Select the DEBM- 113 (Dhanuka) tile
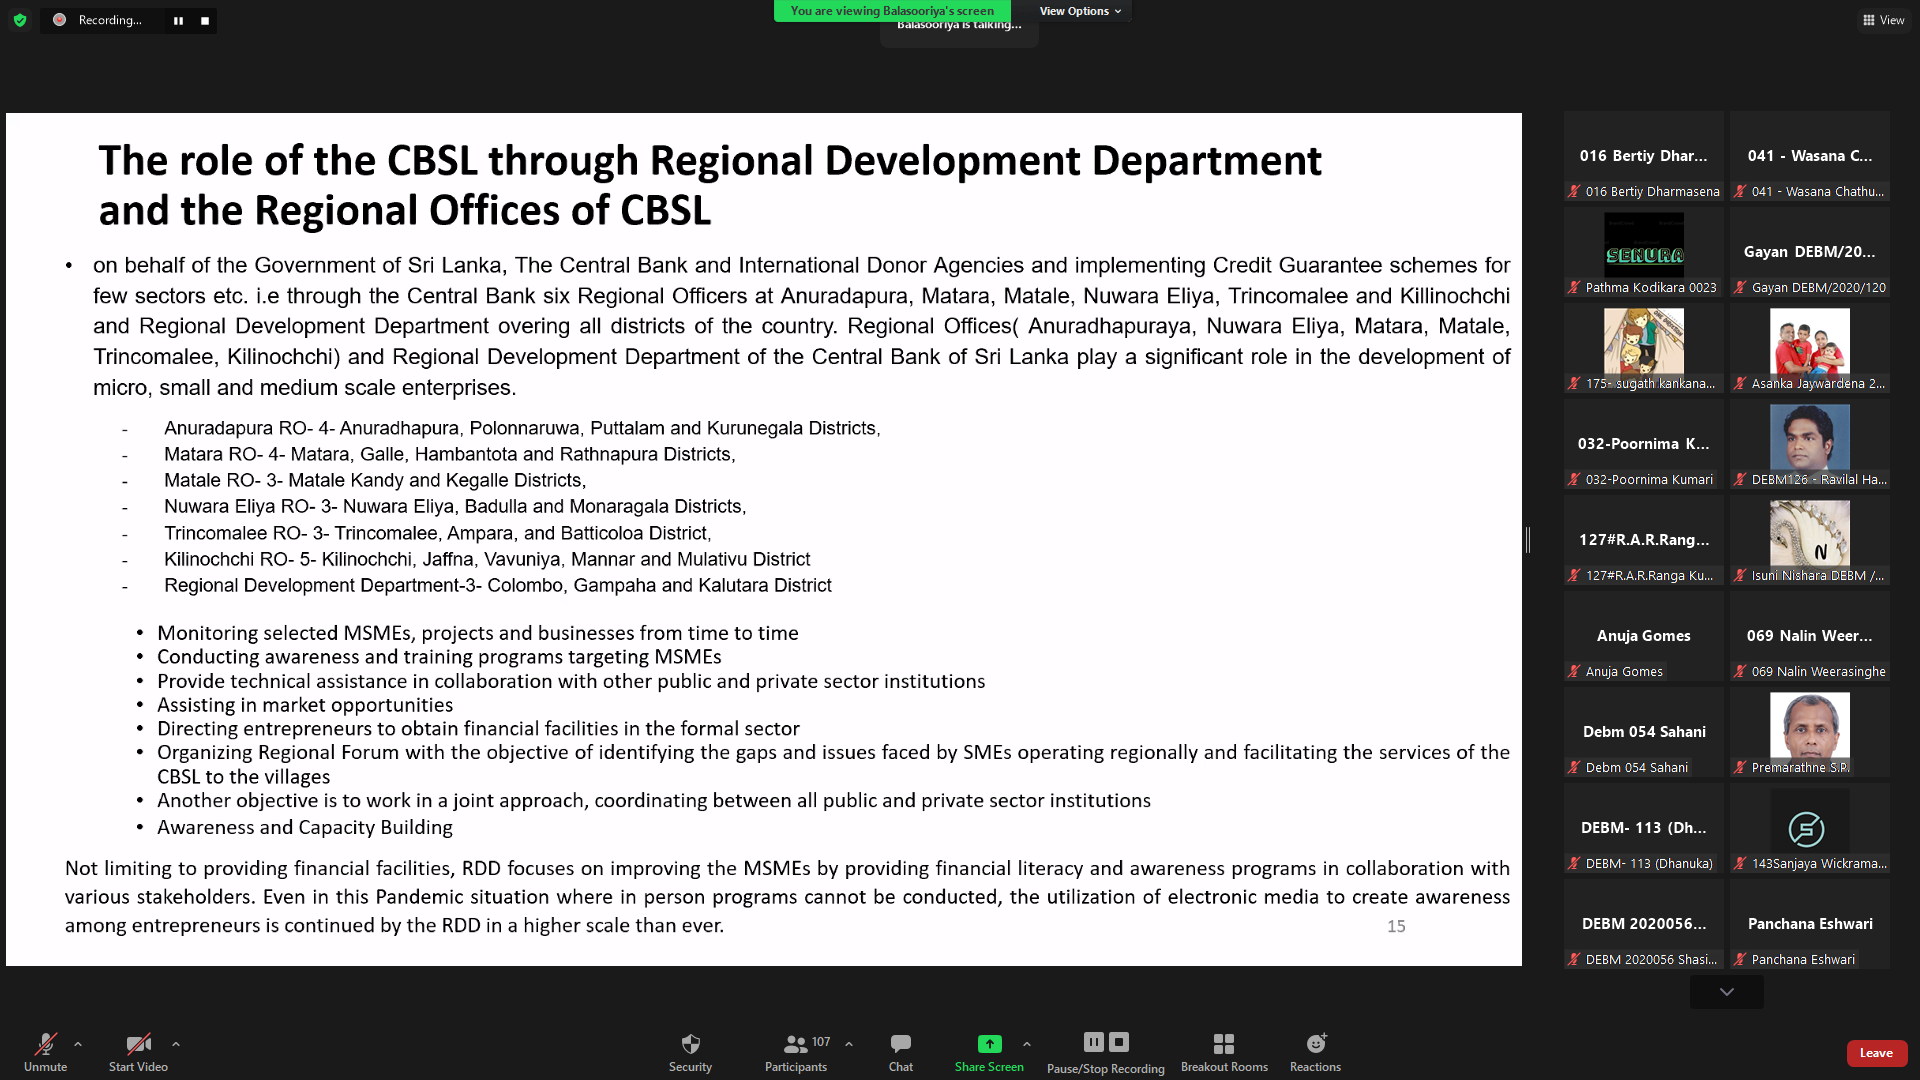Viewport: 1920px width, 1080px height. [1644, 828]
